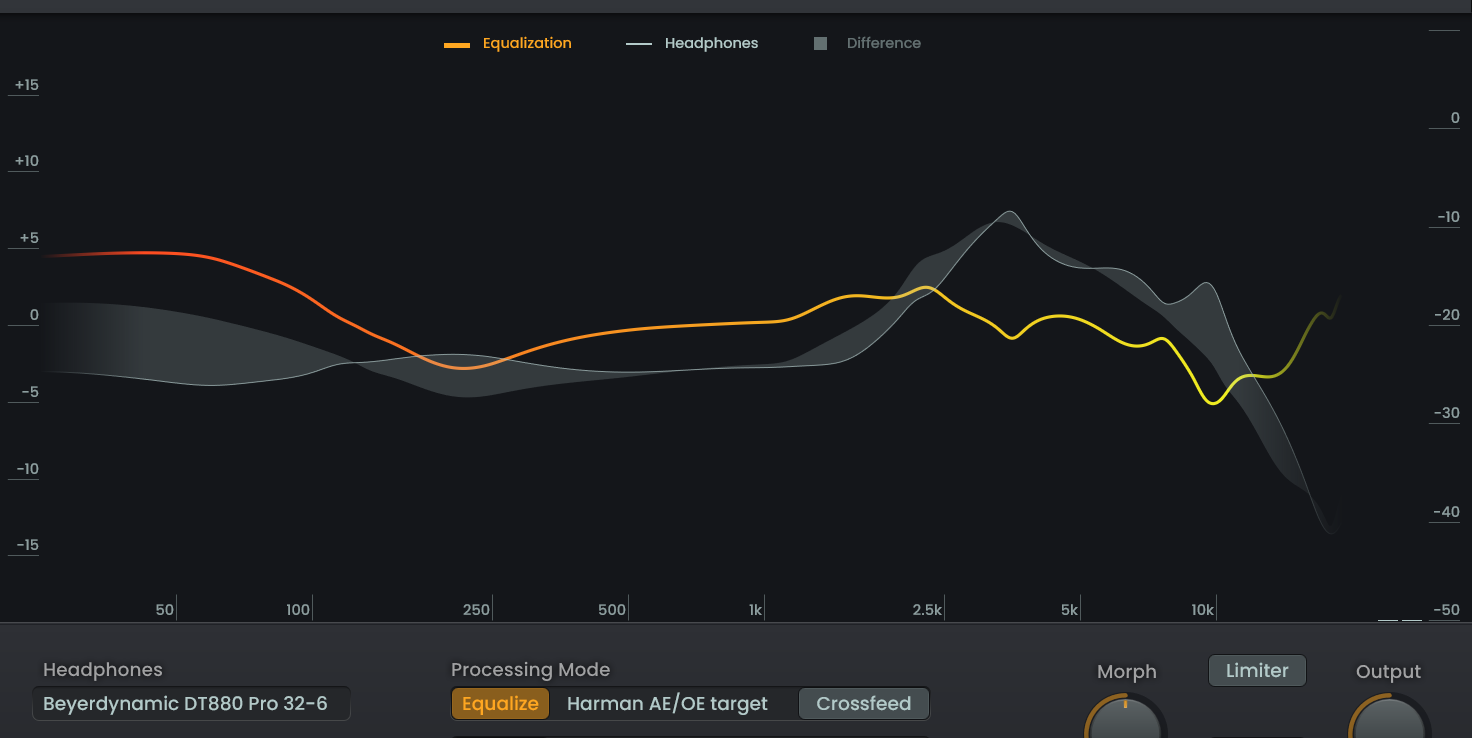This screenshot has height=738, width=1472.
Task: Toggle the Difference legend square
Action: [x=820, y=44]
